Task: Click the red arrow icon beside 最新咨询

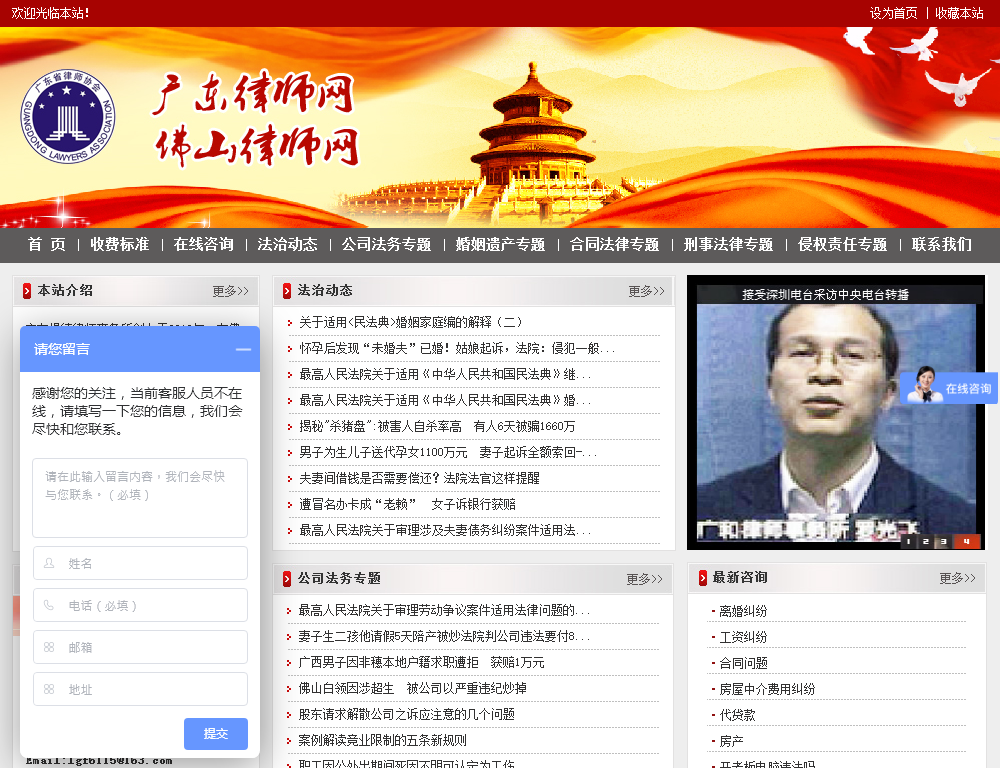Action: click(x=703, y=578)
